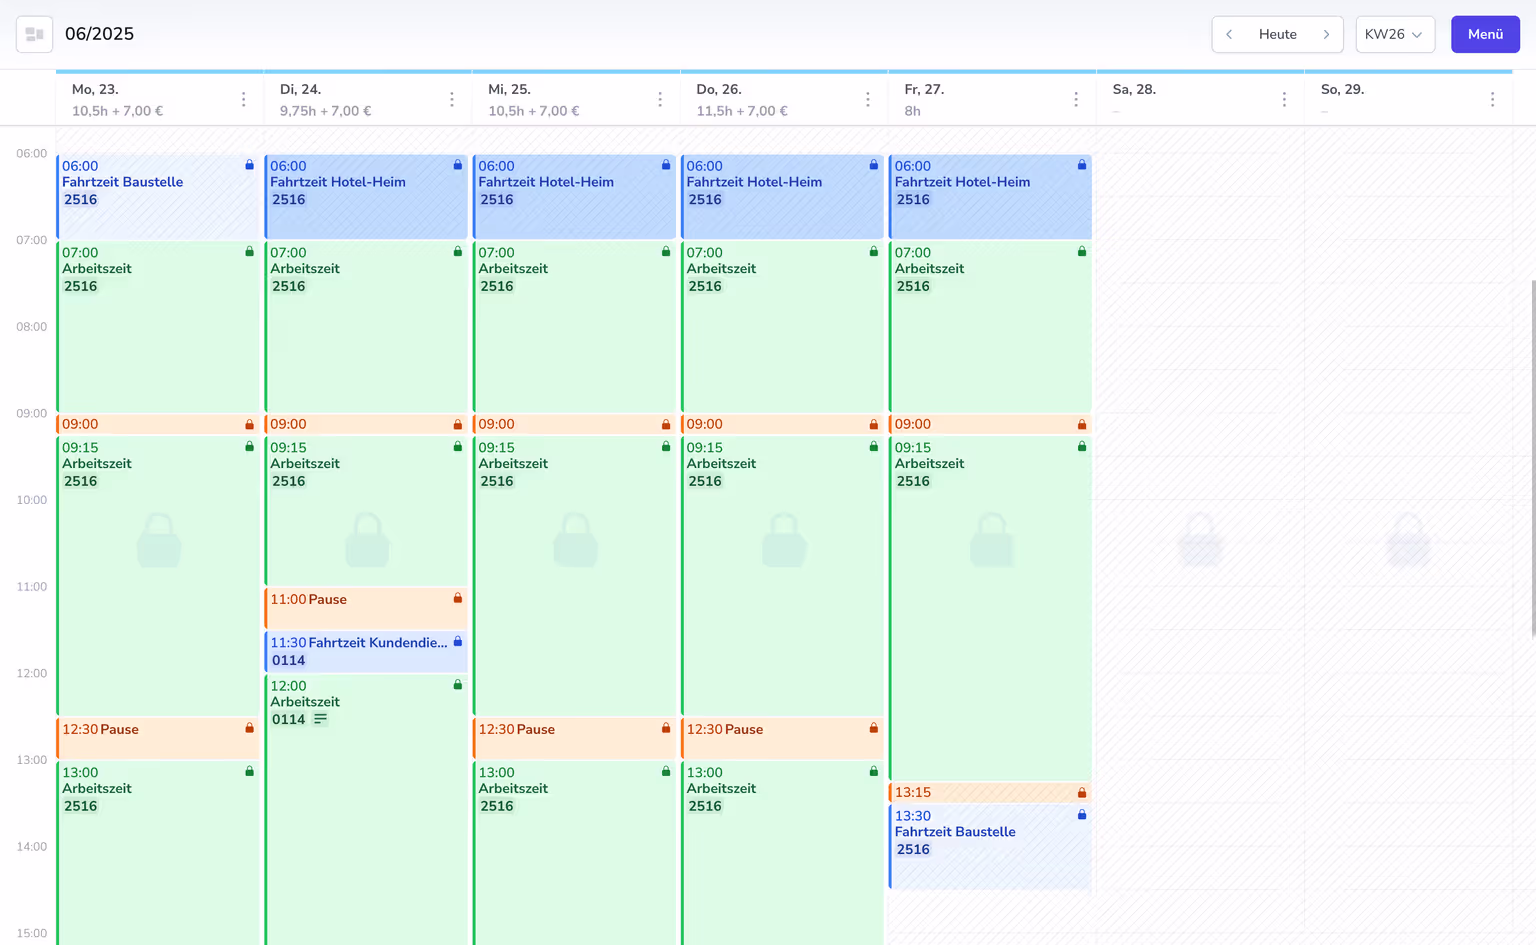1536x945 pixels.
Task: Open Tuesday 11:30 Fahrtzeit Kundendienst entry
Action: (366, 651)
